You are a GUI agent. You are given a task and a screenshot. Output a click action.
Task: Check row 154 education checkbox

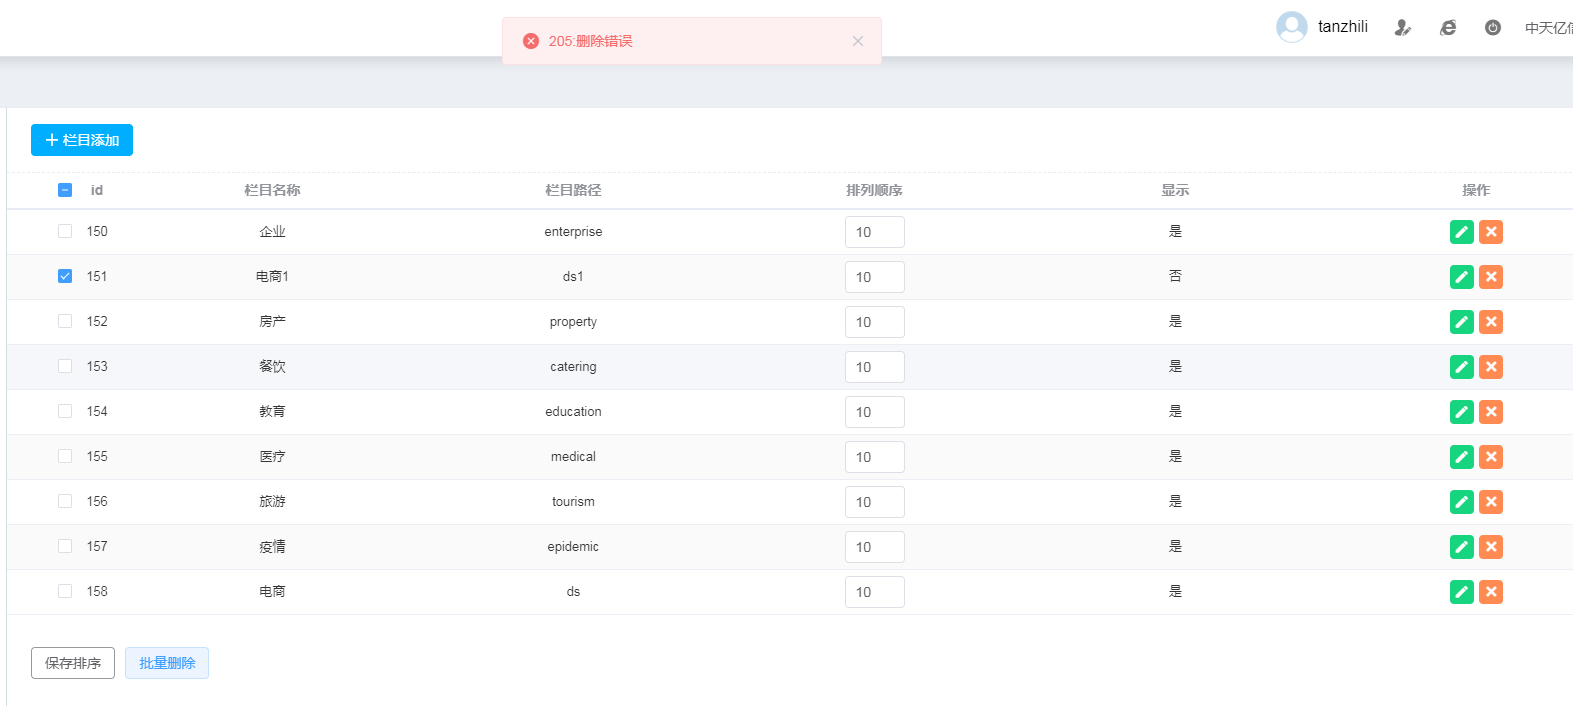pyautogui.click(x=65, y=411)
